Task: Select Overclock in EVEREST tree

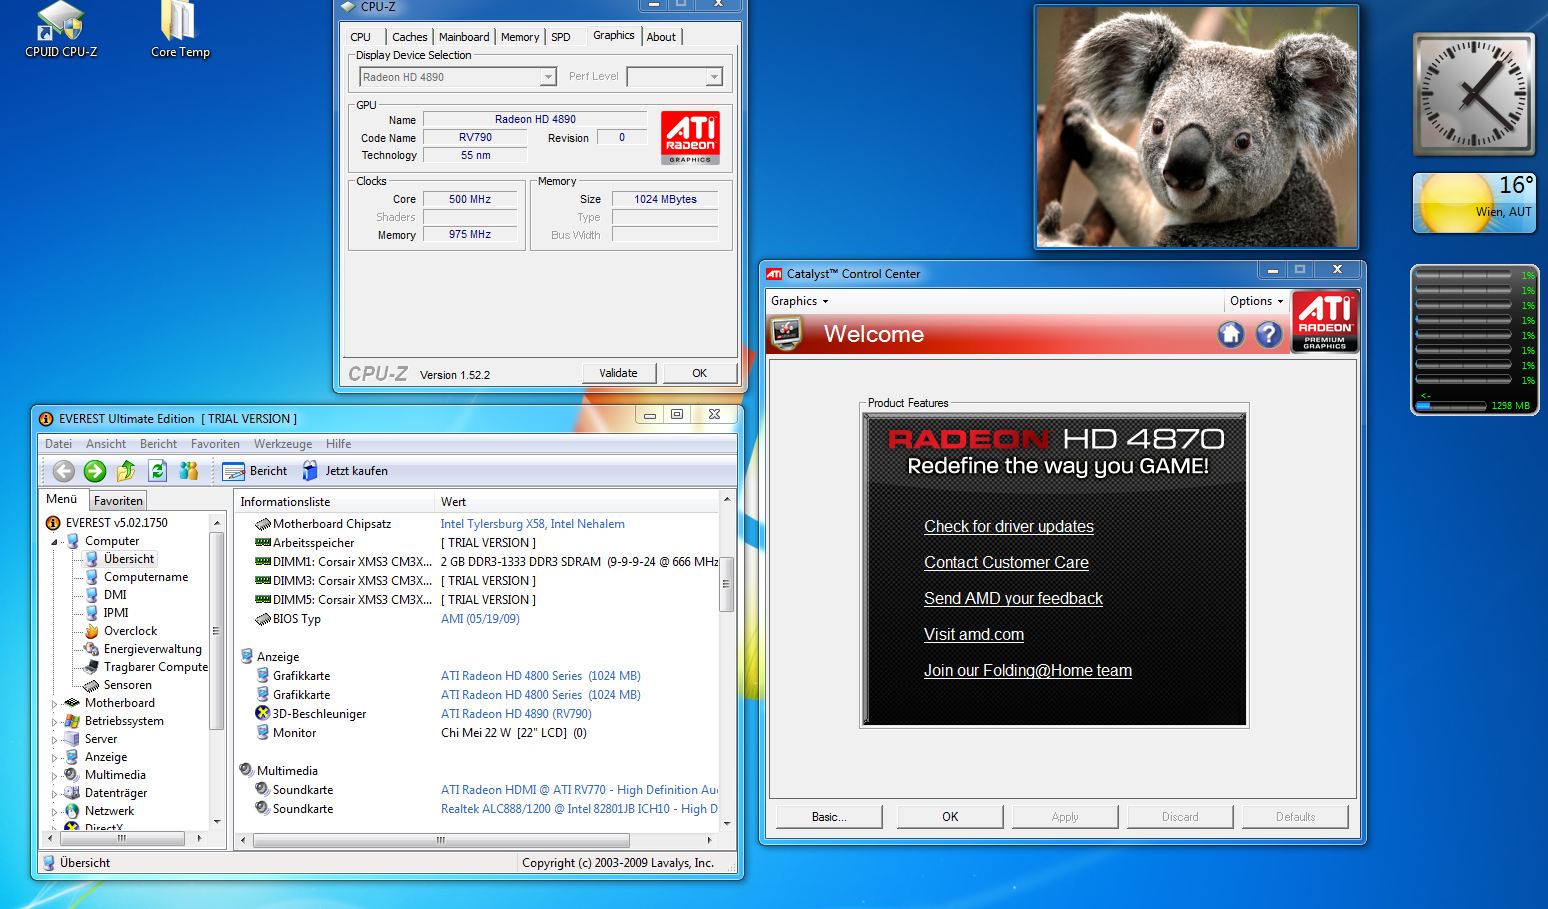Action: [x=130, y=631]
